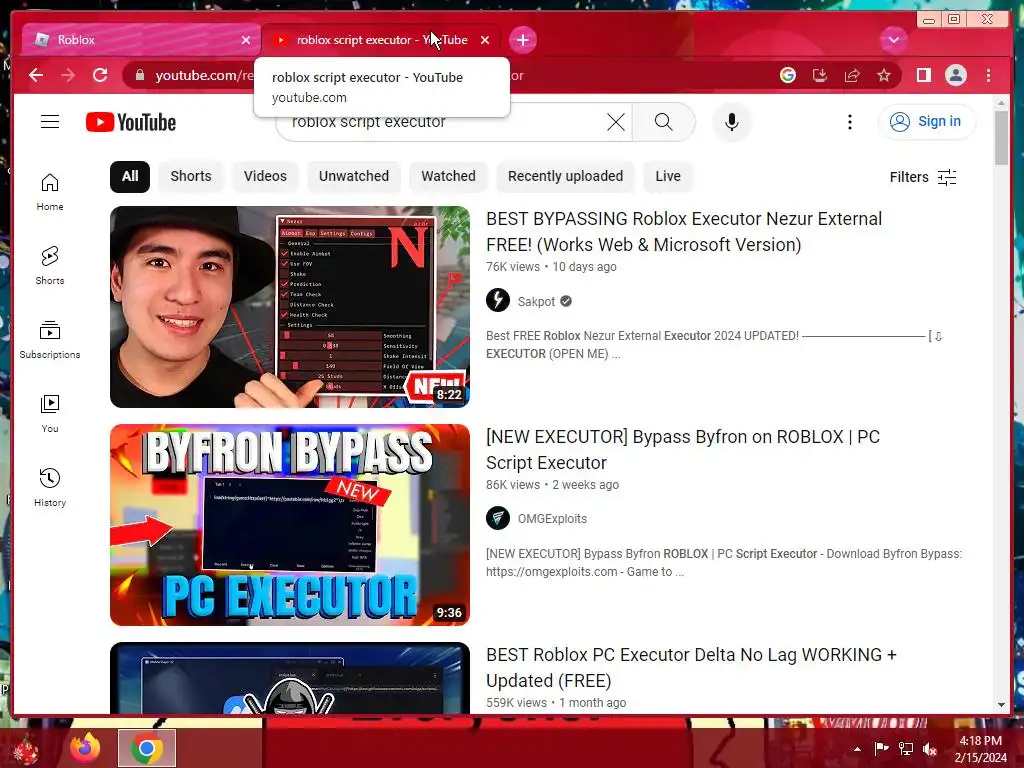Share this page via address bar icon

[x=852, y=75]
